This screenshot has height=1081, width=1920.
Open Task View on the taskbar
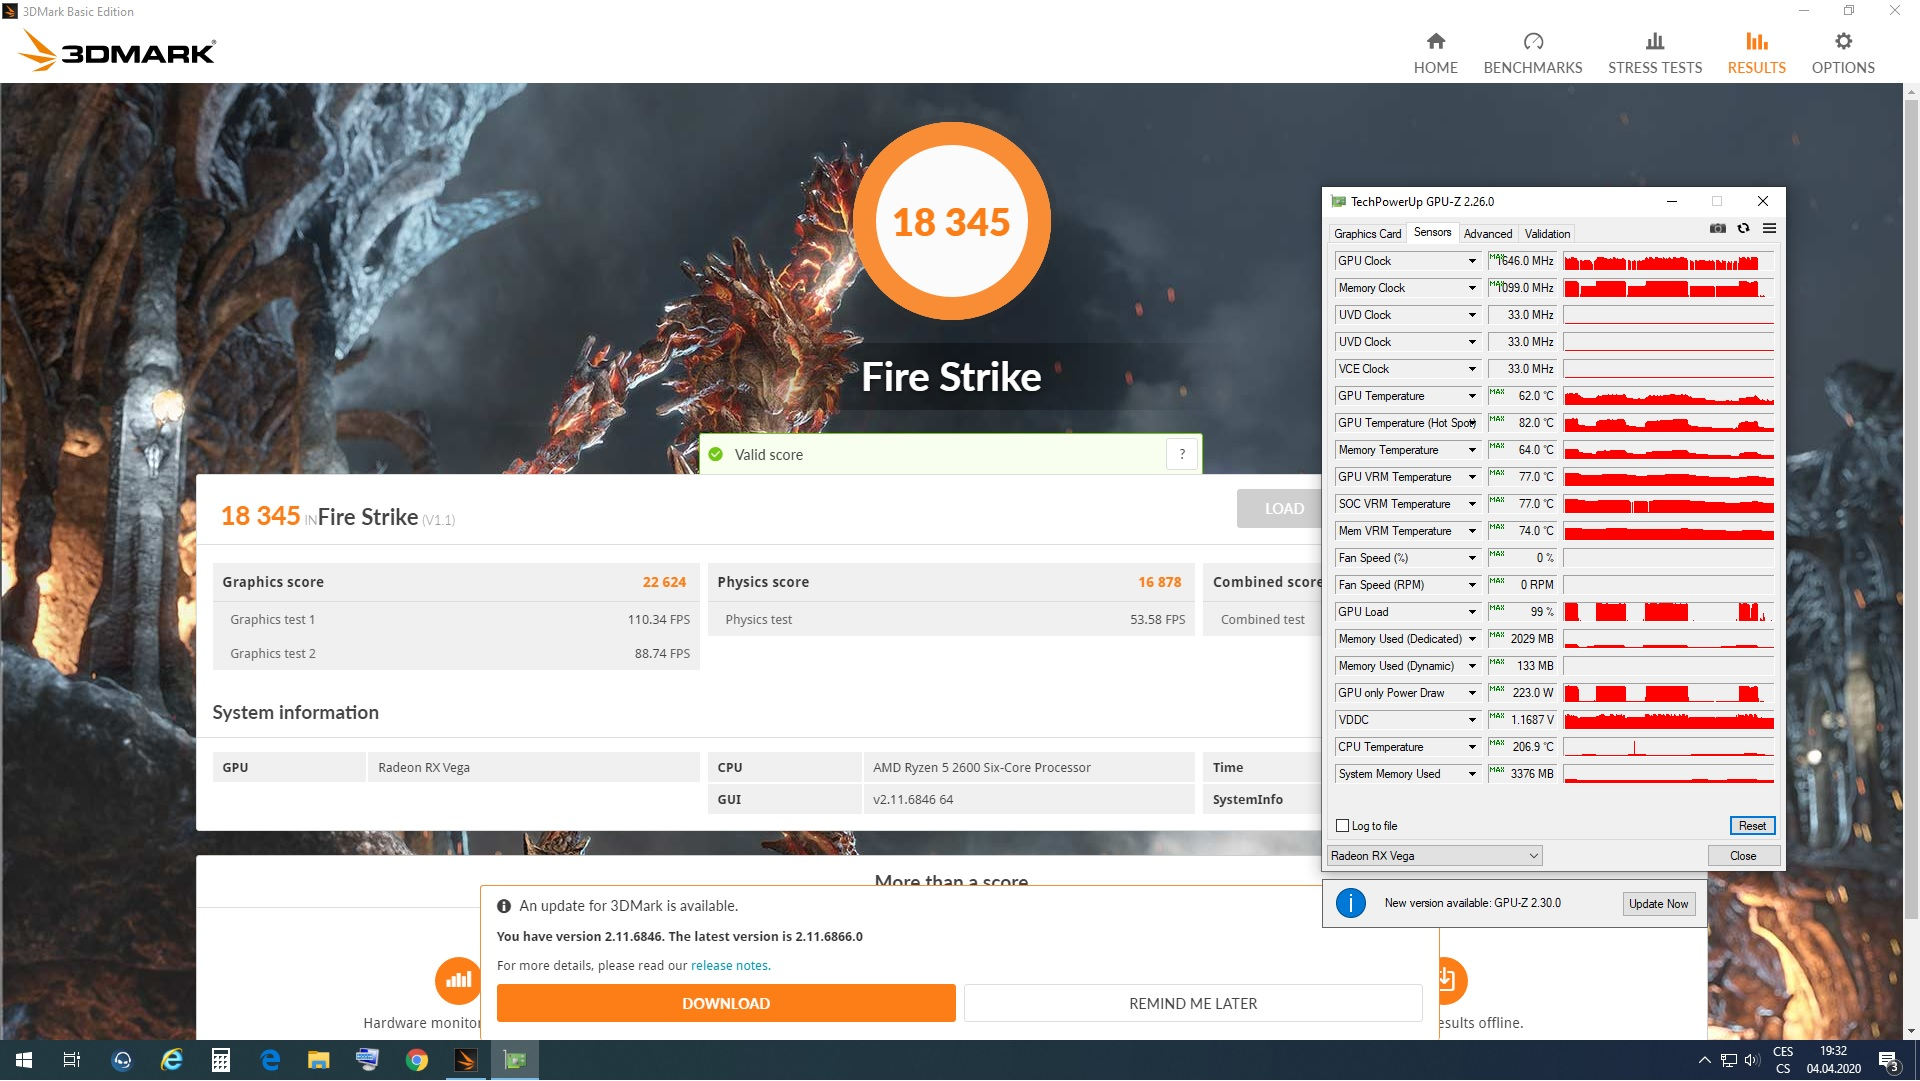point(72,1060)
